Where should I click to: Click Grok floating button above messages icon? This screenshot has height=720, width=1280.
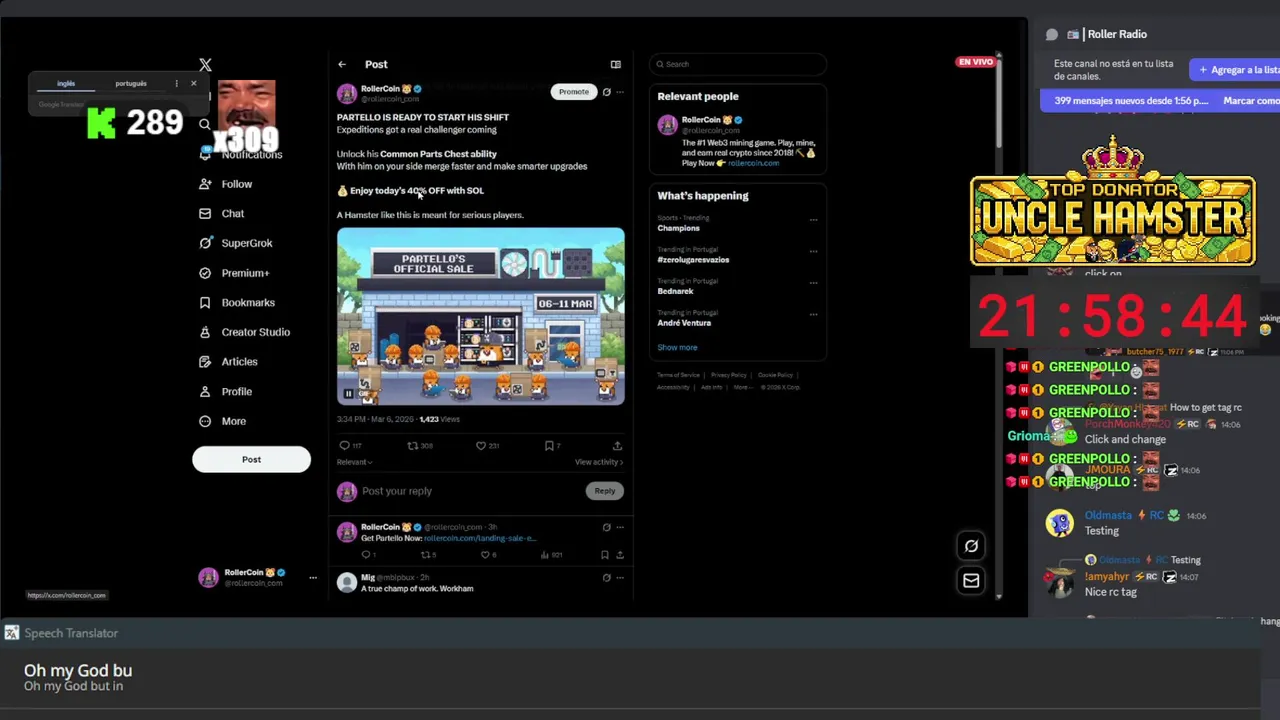pyautogui.click(x=971, y=546)
